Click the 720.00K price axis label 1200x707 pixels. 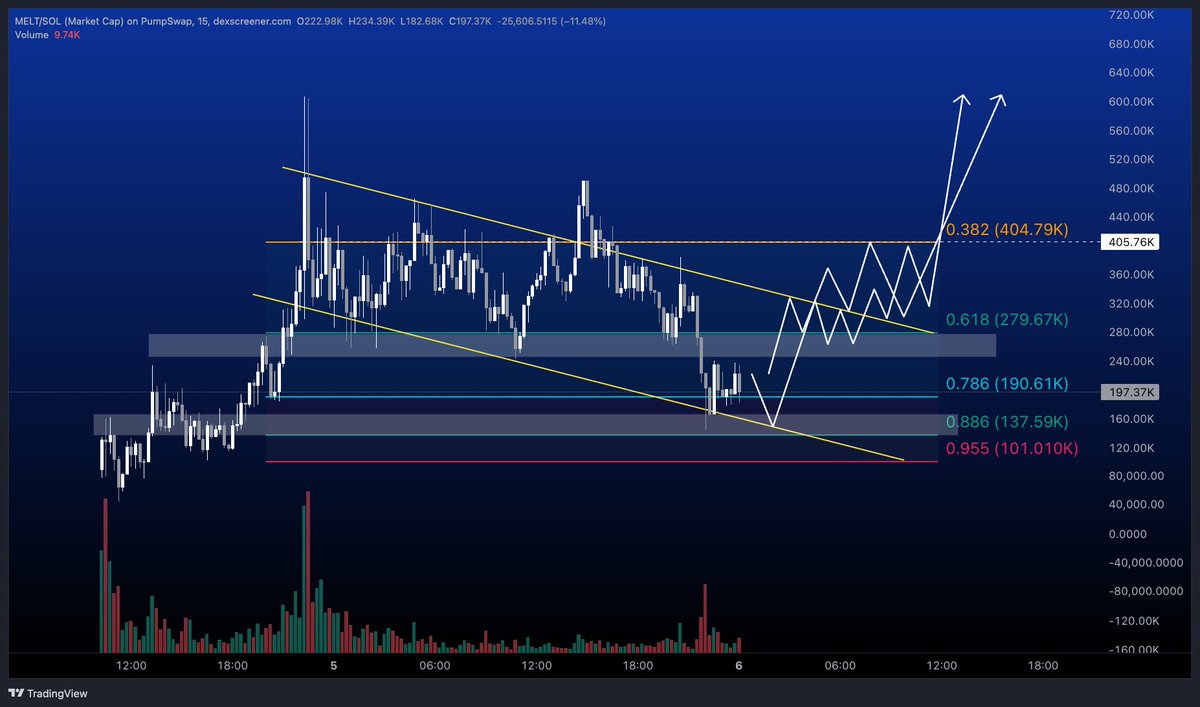point(1132,16)
